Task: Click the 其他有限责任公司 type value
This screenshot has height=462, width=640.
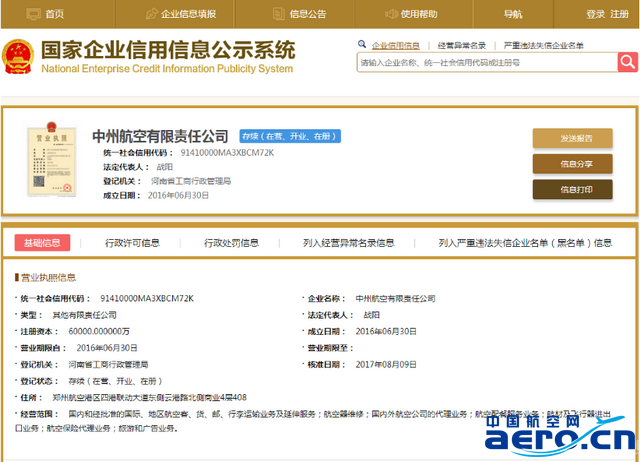Action: (84, 315)
